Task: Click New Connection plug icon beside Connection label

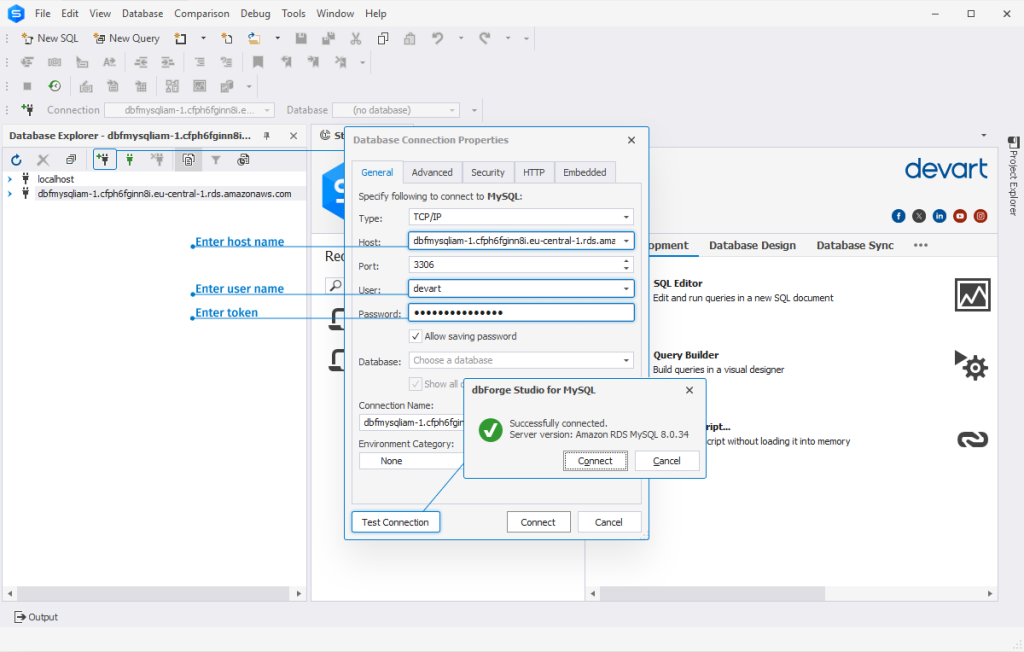Action: pyautogui.click(x=27, y=110)
